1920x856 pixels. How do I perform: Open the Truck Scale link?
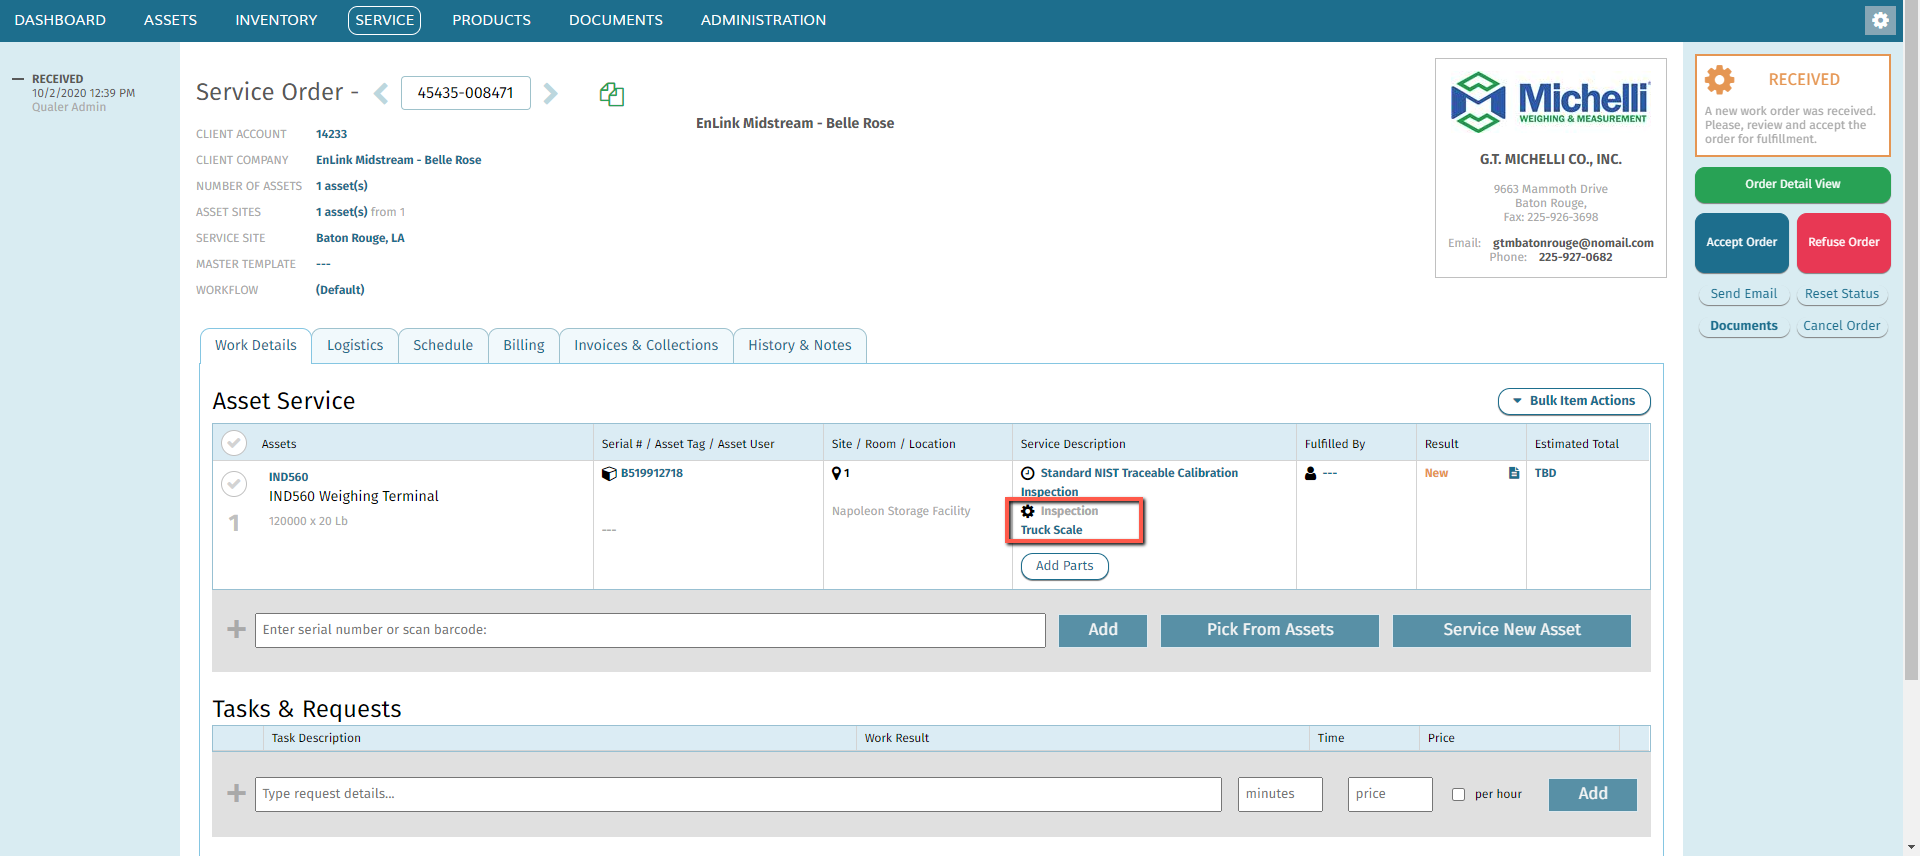point(1051,530)
